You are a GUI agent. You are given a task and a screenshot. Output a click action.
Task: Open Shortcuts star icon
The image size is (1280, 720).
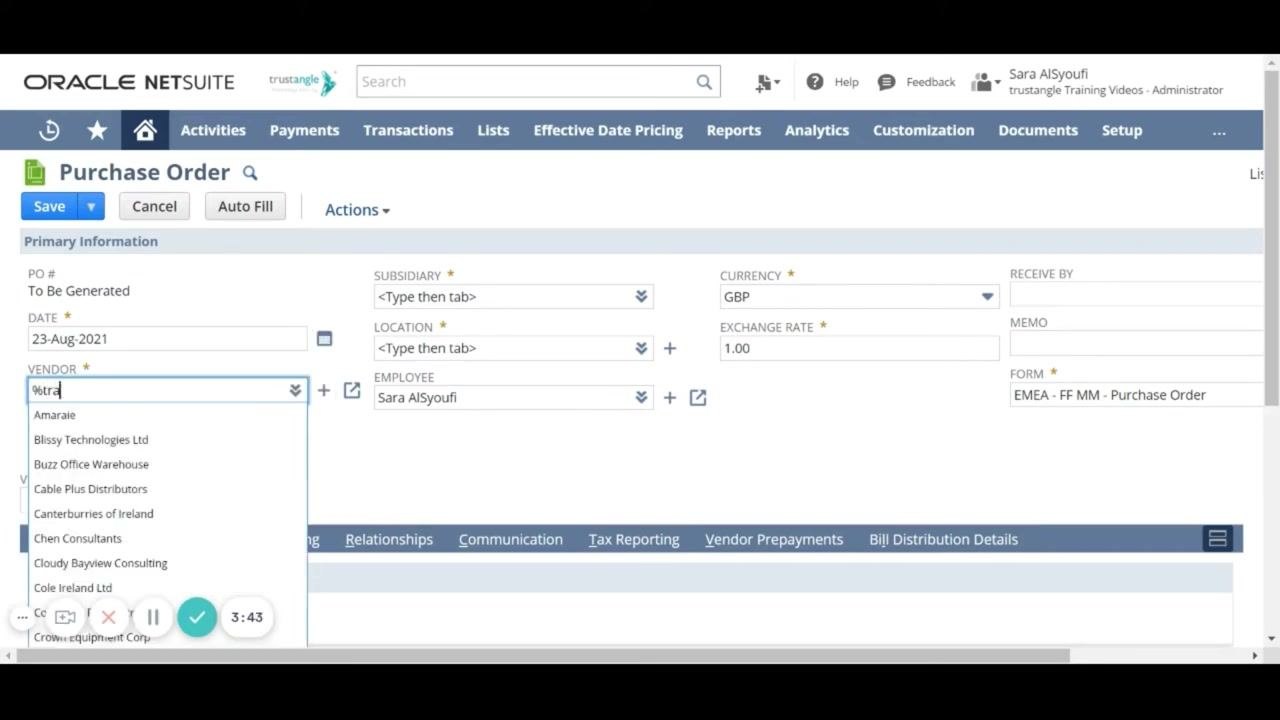[x=97, y=130]
